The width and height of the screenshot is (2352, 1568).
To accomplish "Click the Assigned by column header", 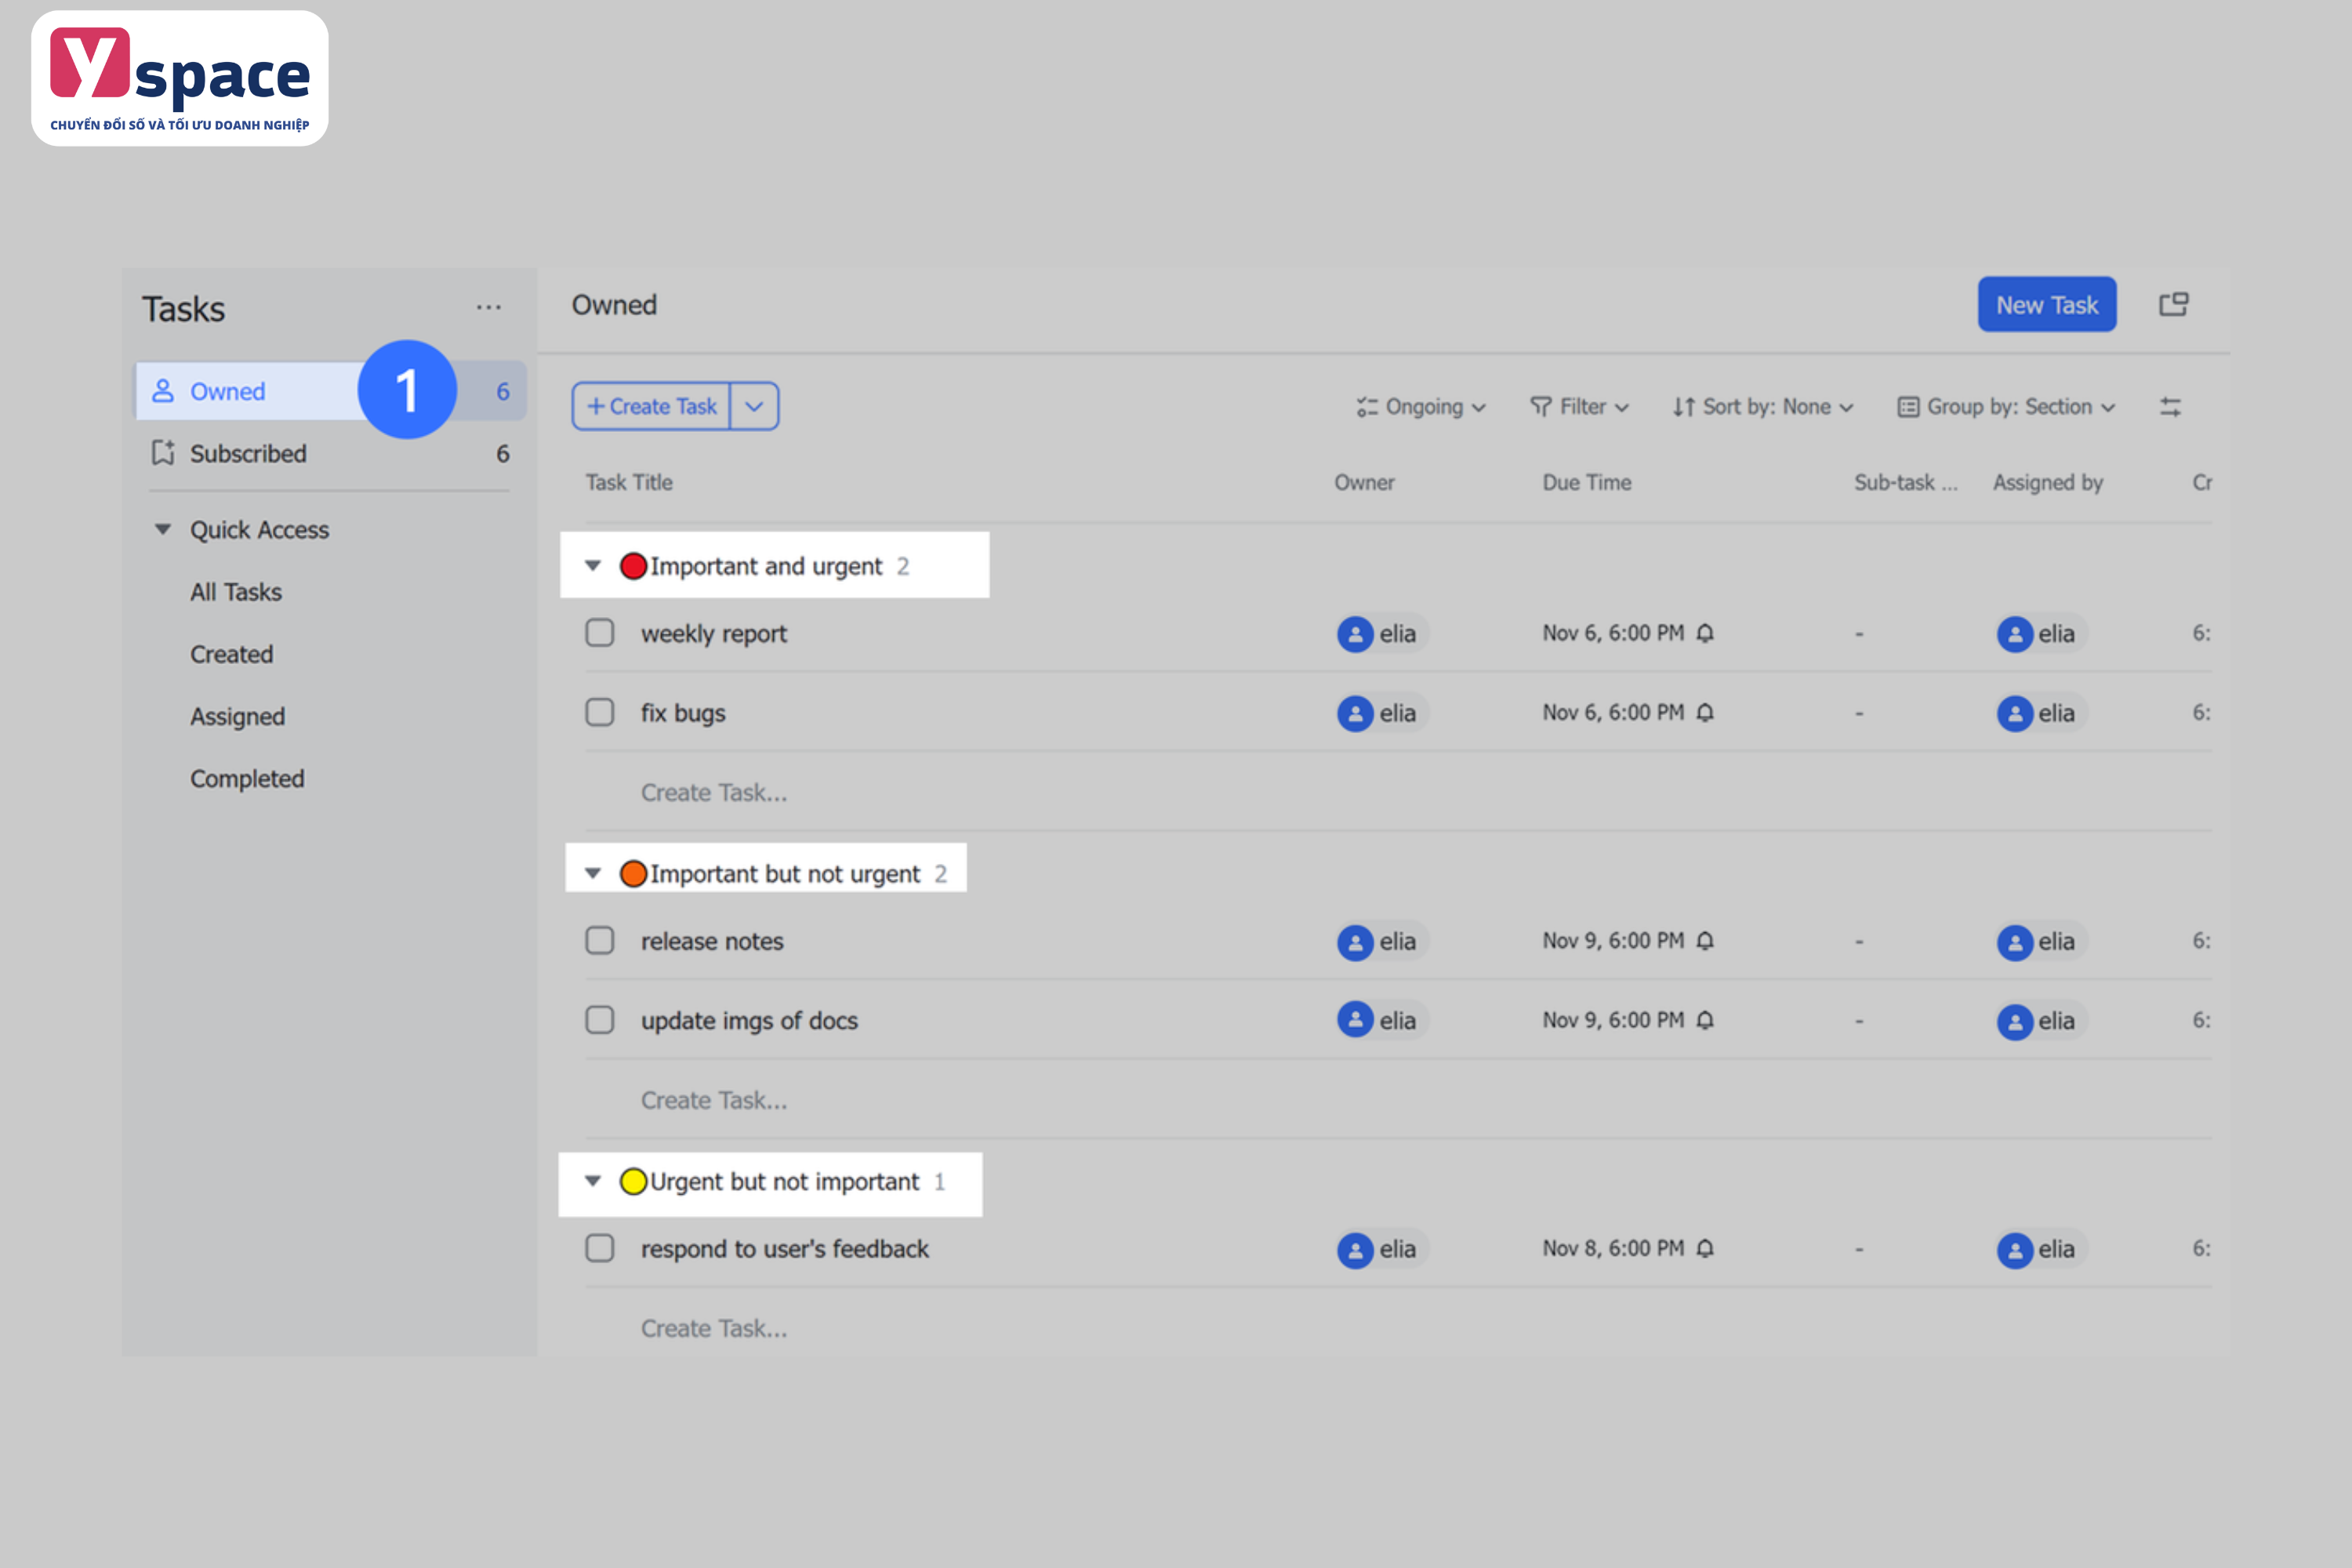I will click(2048, 482).
